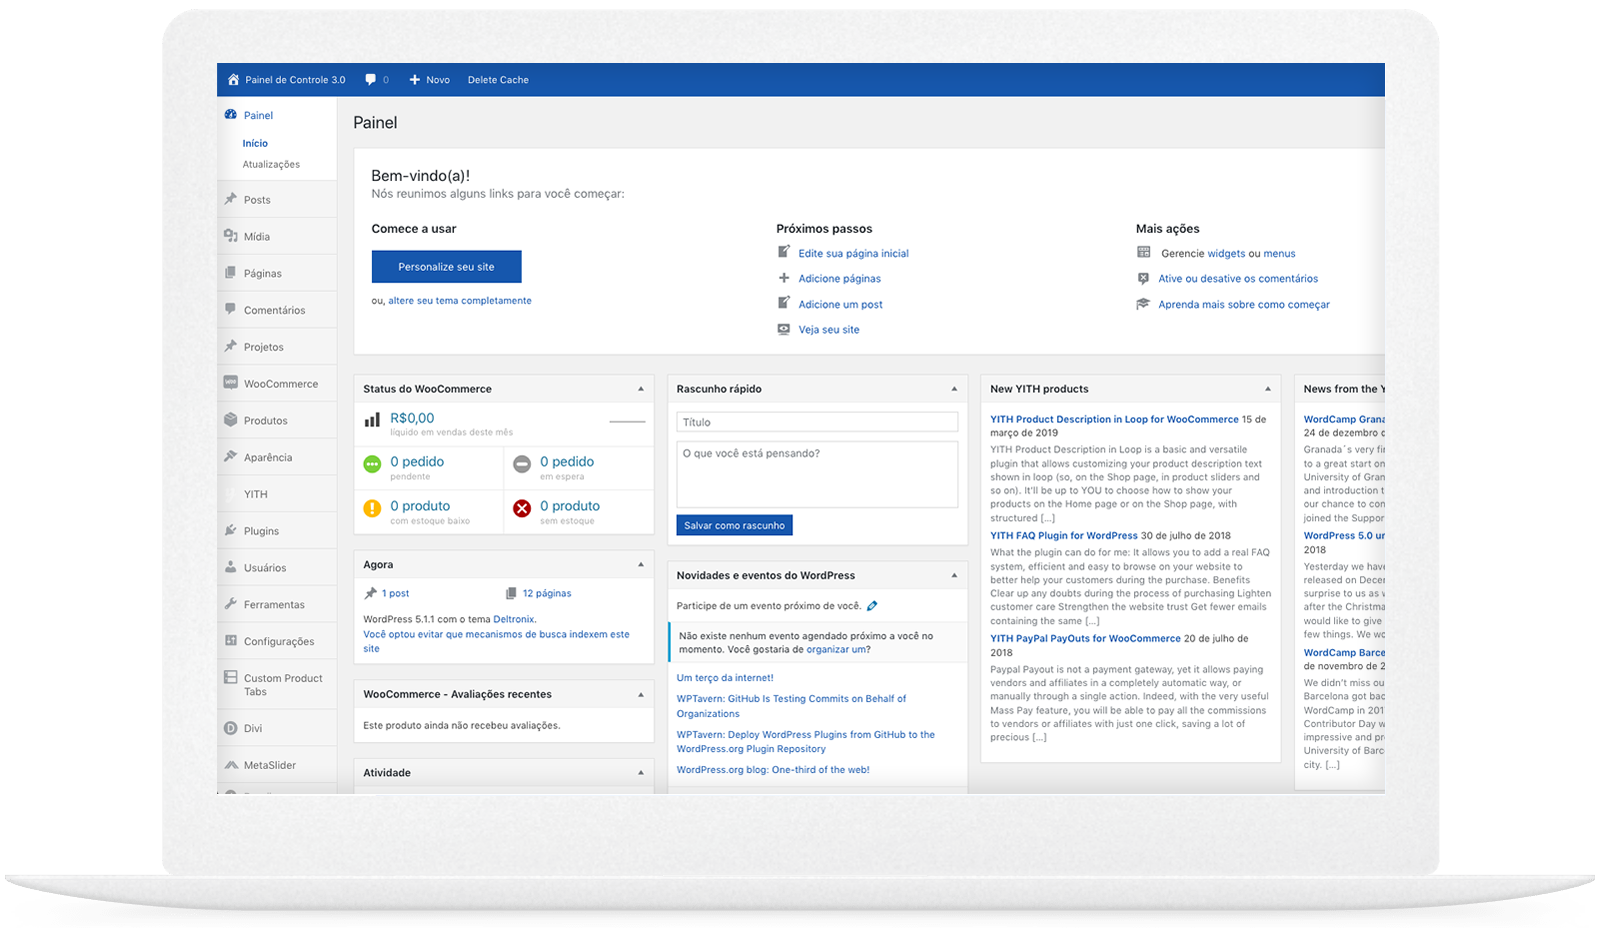Open the Novo menu in admin bar
This screenshot has height=938, width=1600.
(x=430, y=80)
